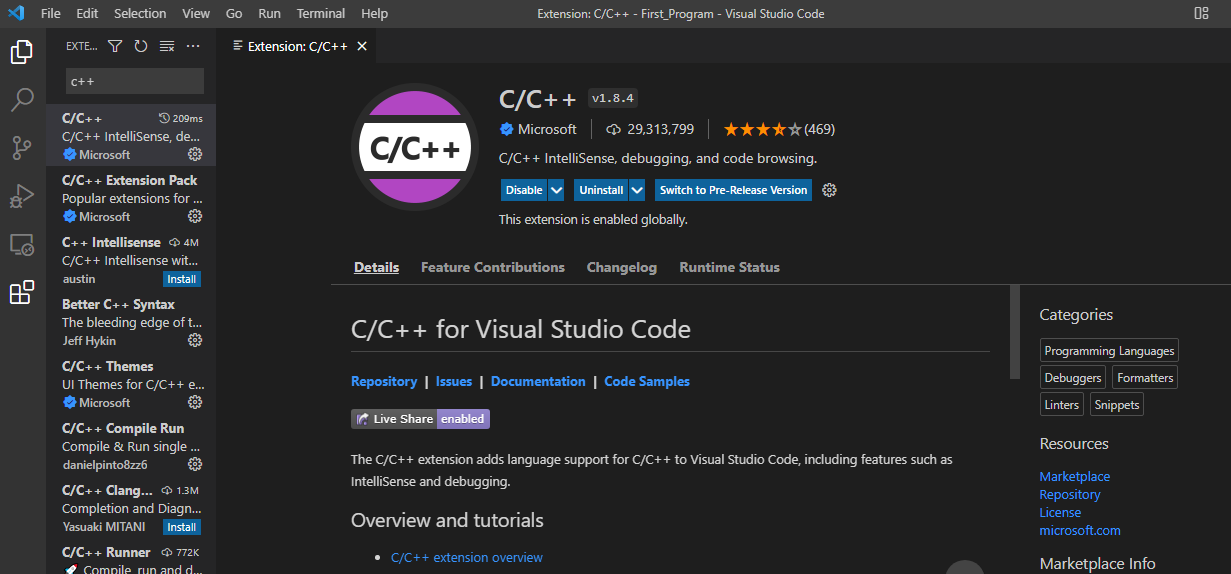Open the Issues link
This screenshot has height=574, width=1231.
[x=454, y=381]
